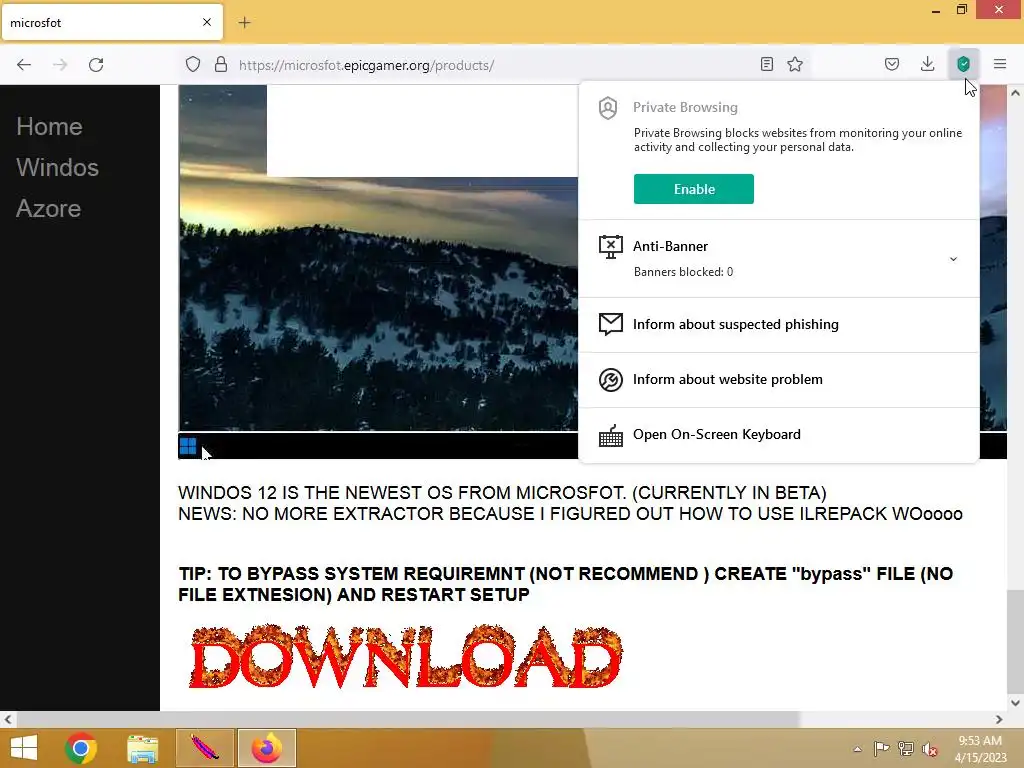The height and width of the screenshot is (768, 1024).
Task: Click the Private Browsing heading text
Action: coord(685,107)
